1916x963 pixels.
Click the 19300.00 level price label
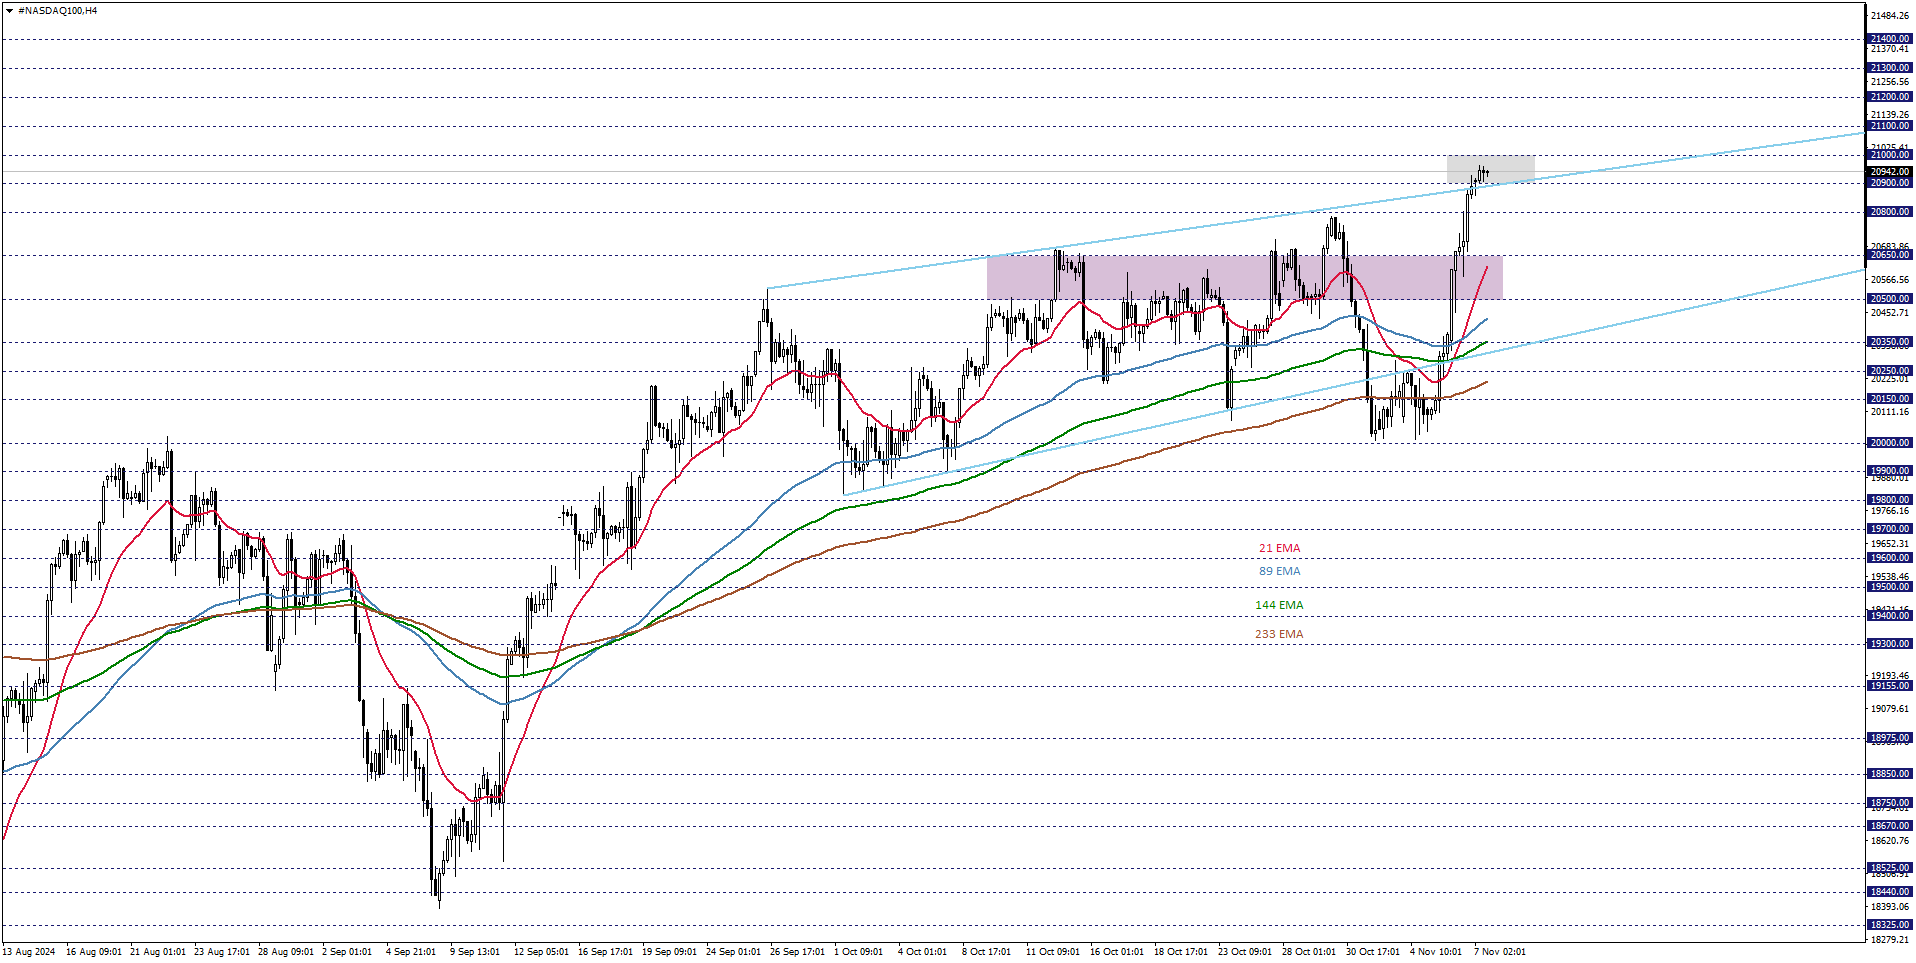click(x=1890, y=644)
